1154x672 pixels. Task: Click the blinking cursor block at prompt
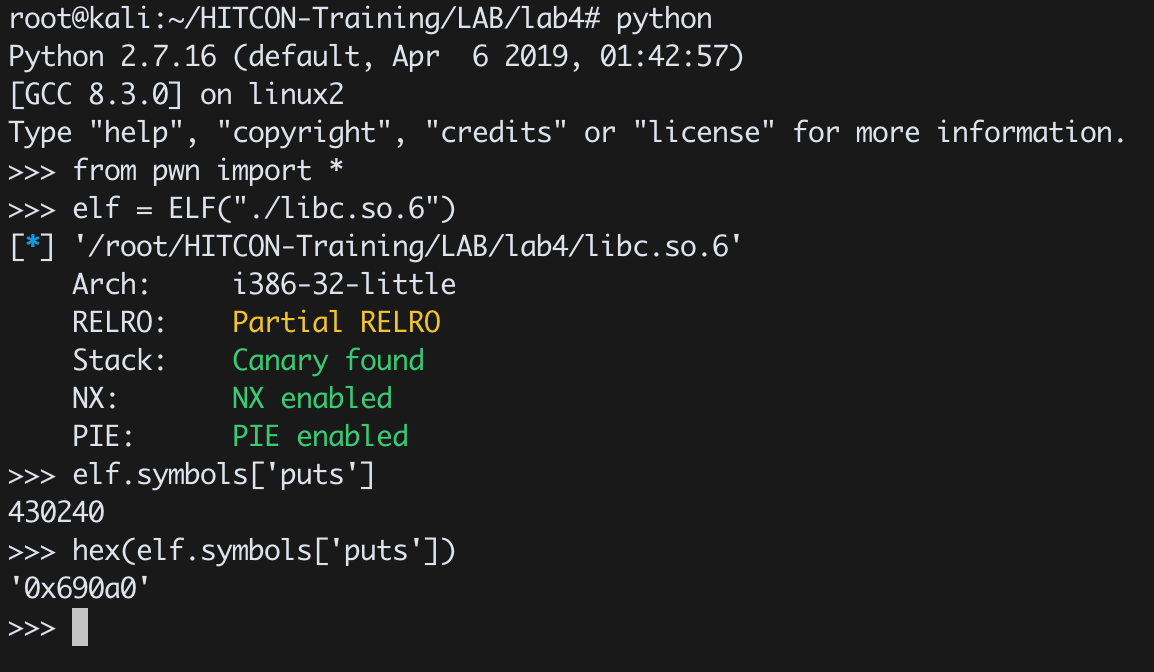(79, 627)
